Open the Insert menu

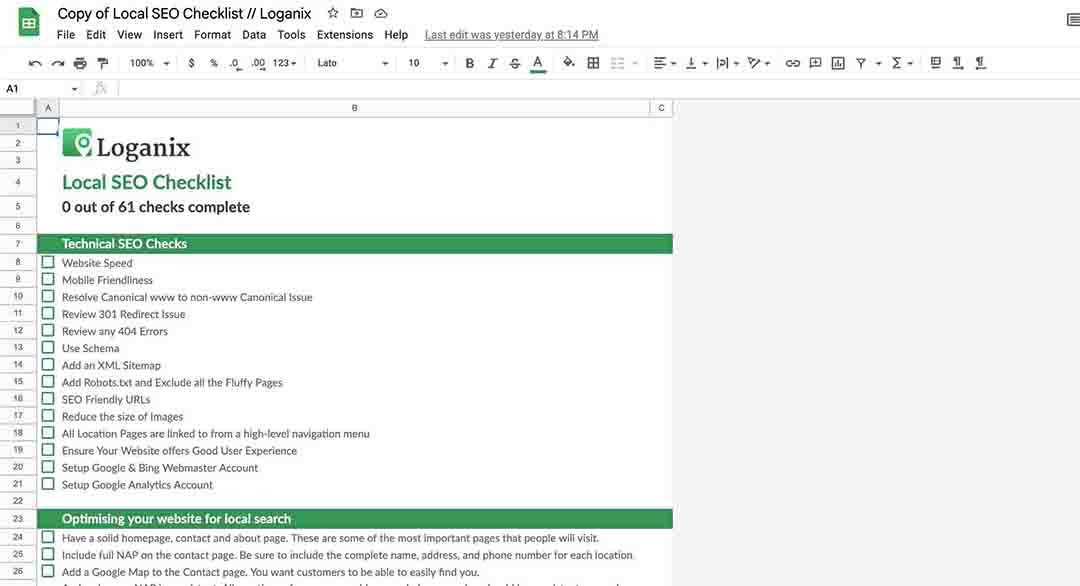point(167,34)
